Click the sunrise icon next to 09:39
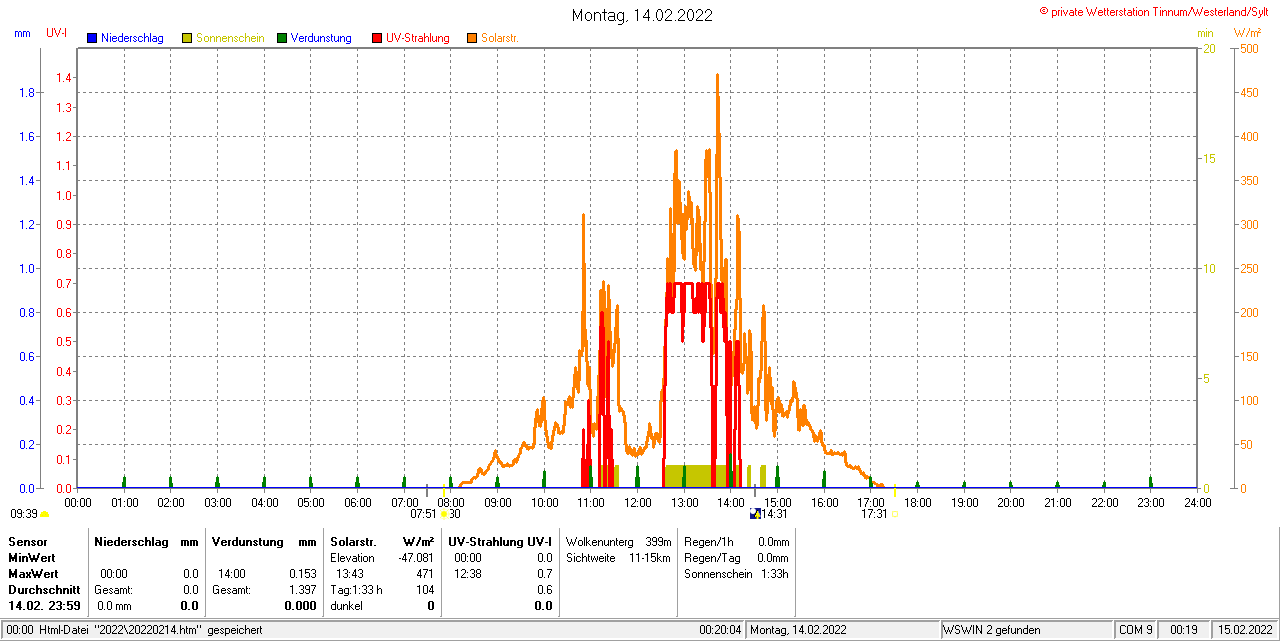Image resolution: width=1280 pixels, height=641 pixels. 45,514
